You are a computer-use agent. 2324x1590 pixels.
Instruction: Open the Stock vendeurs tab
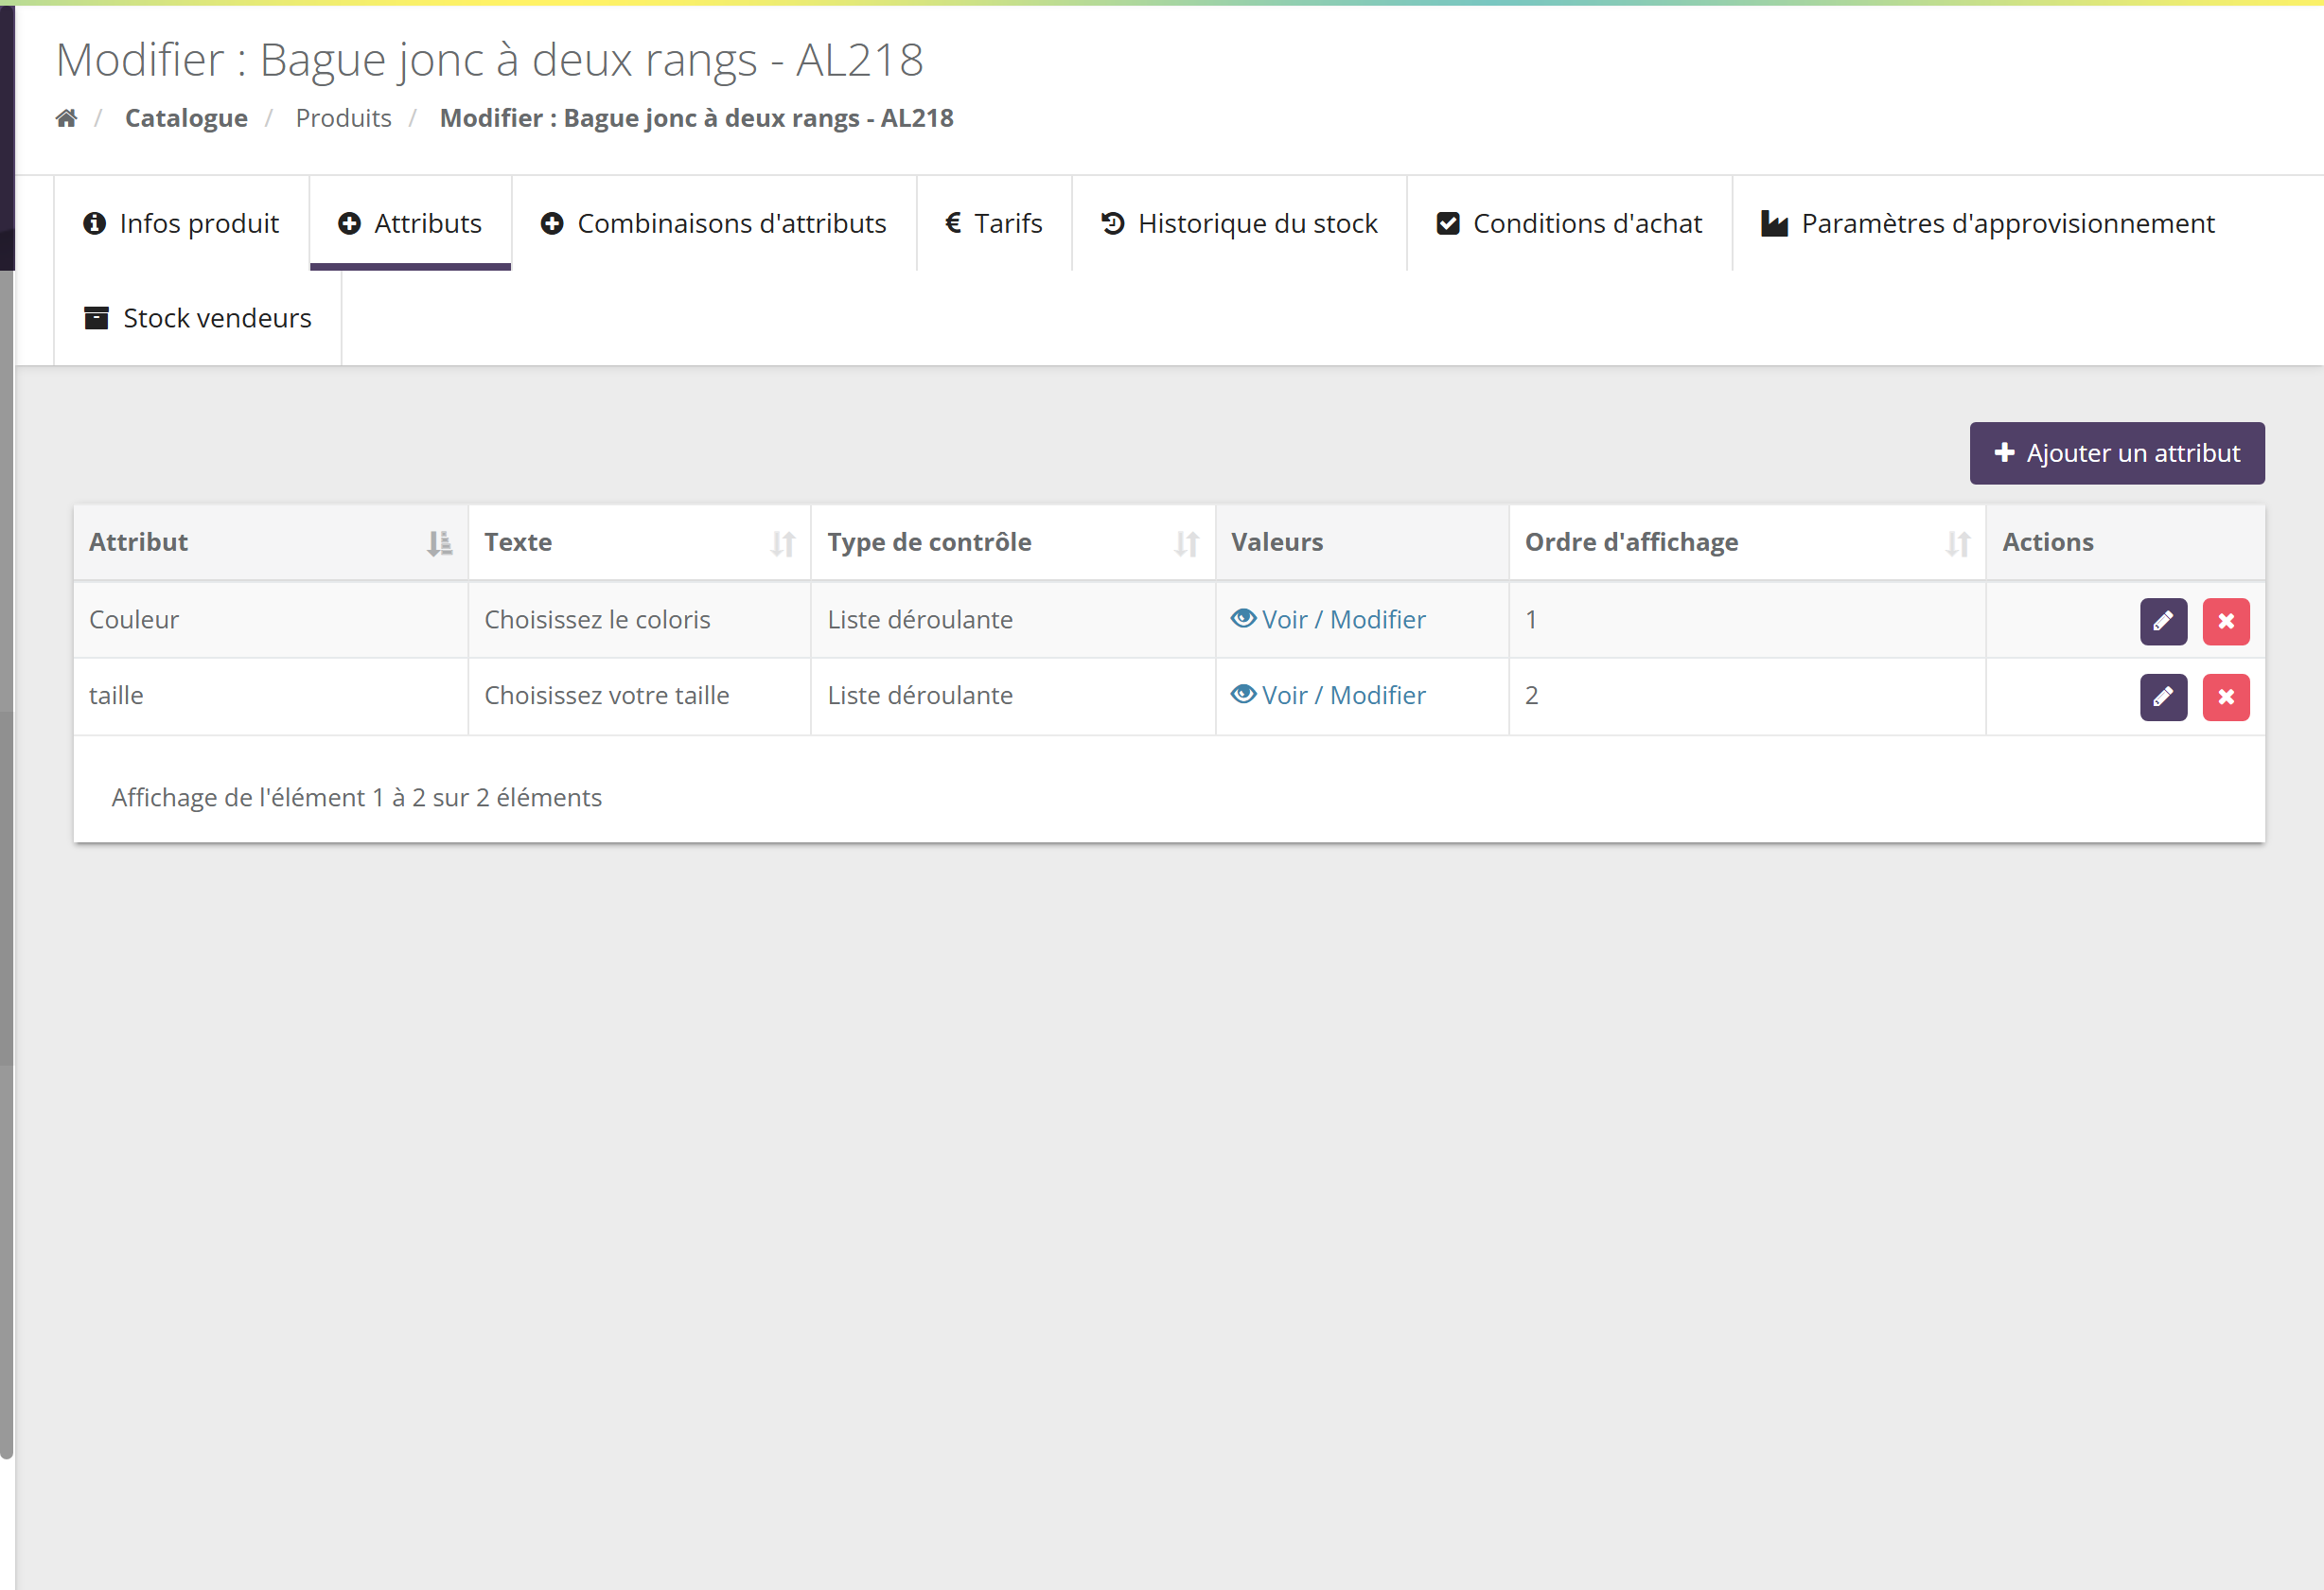click(198, 318)
